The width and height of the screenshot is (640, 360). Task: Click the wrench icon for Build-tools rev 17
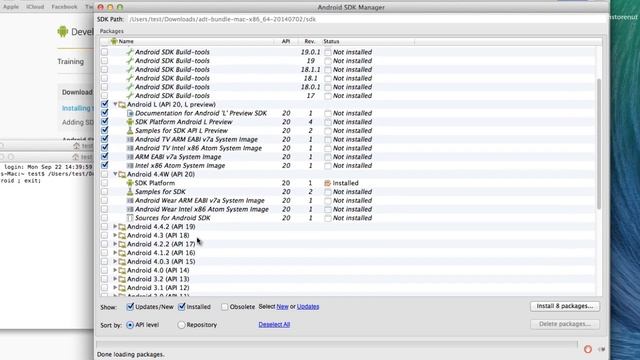[x=130, y=96]
